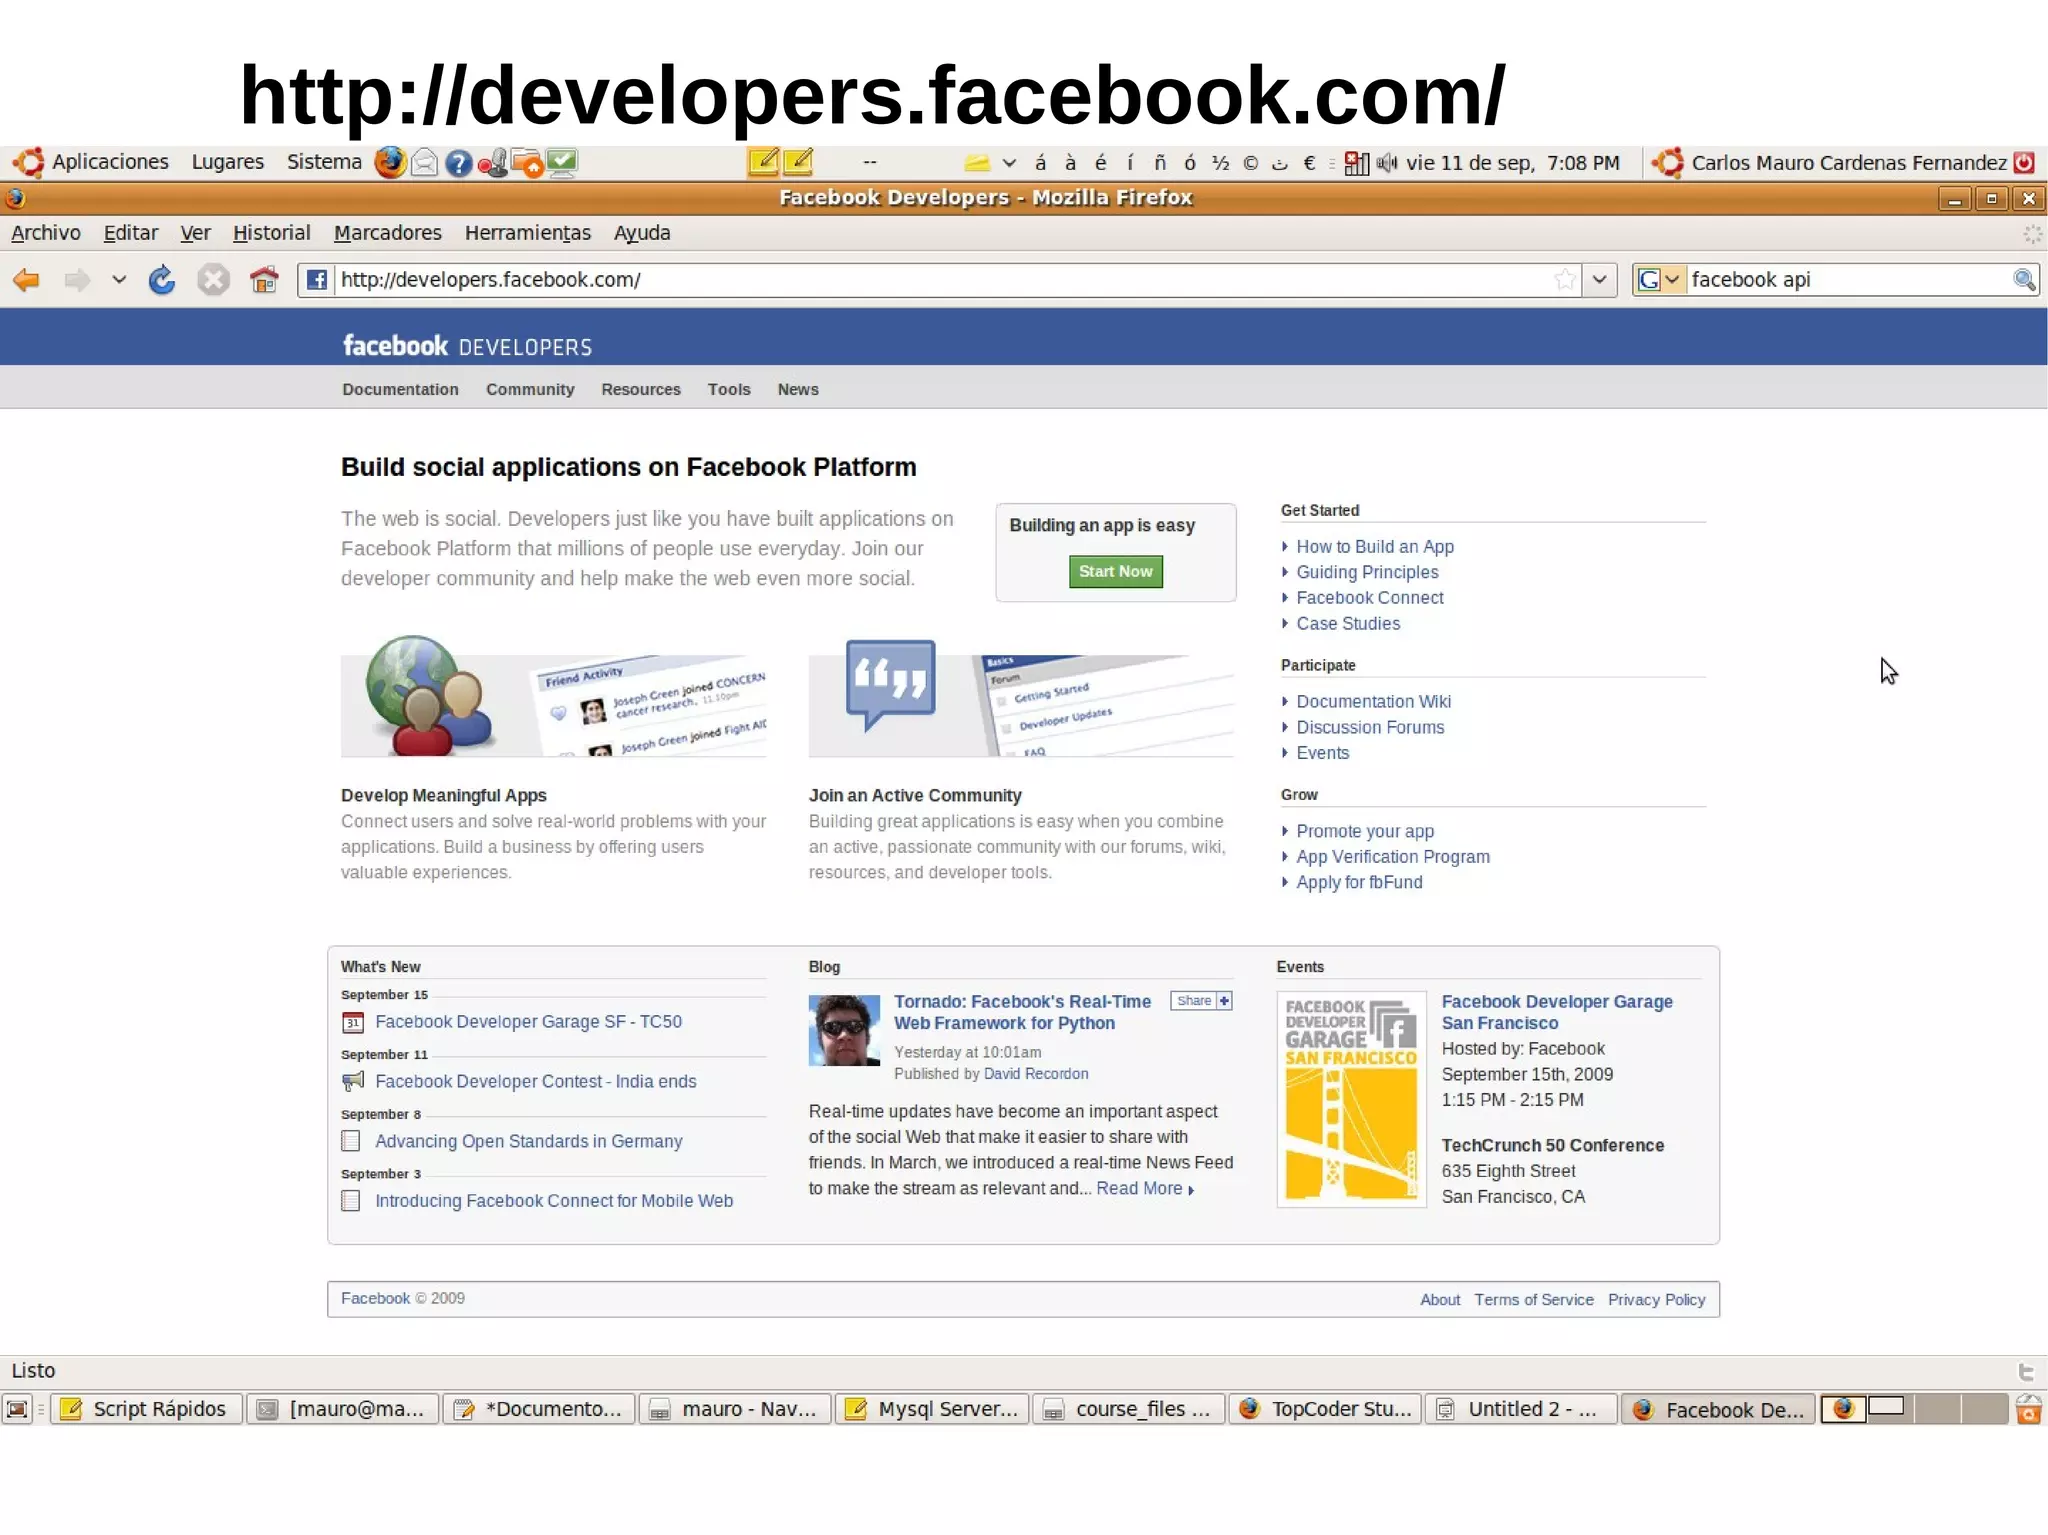Open the mail icon in top panel
Screen dimensions: 2048x1535
pyautogui.click(x=424, y=162)
